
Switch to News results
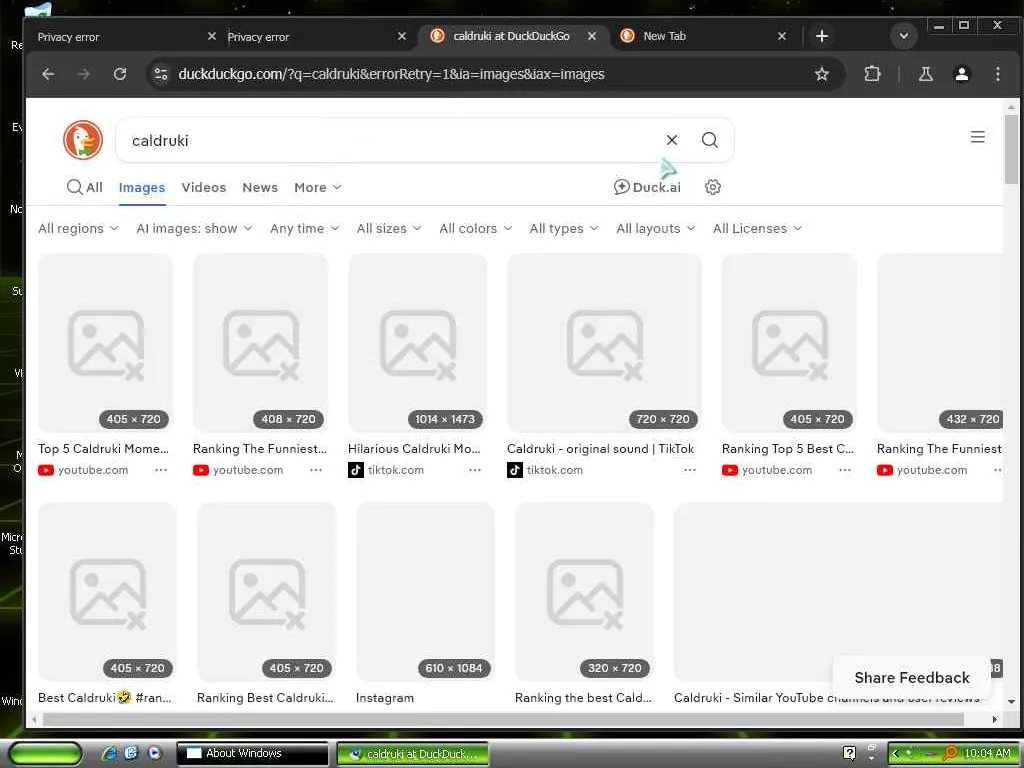click(x=260, y=187)
